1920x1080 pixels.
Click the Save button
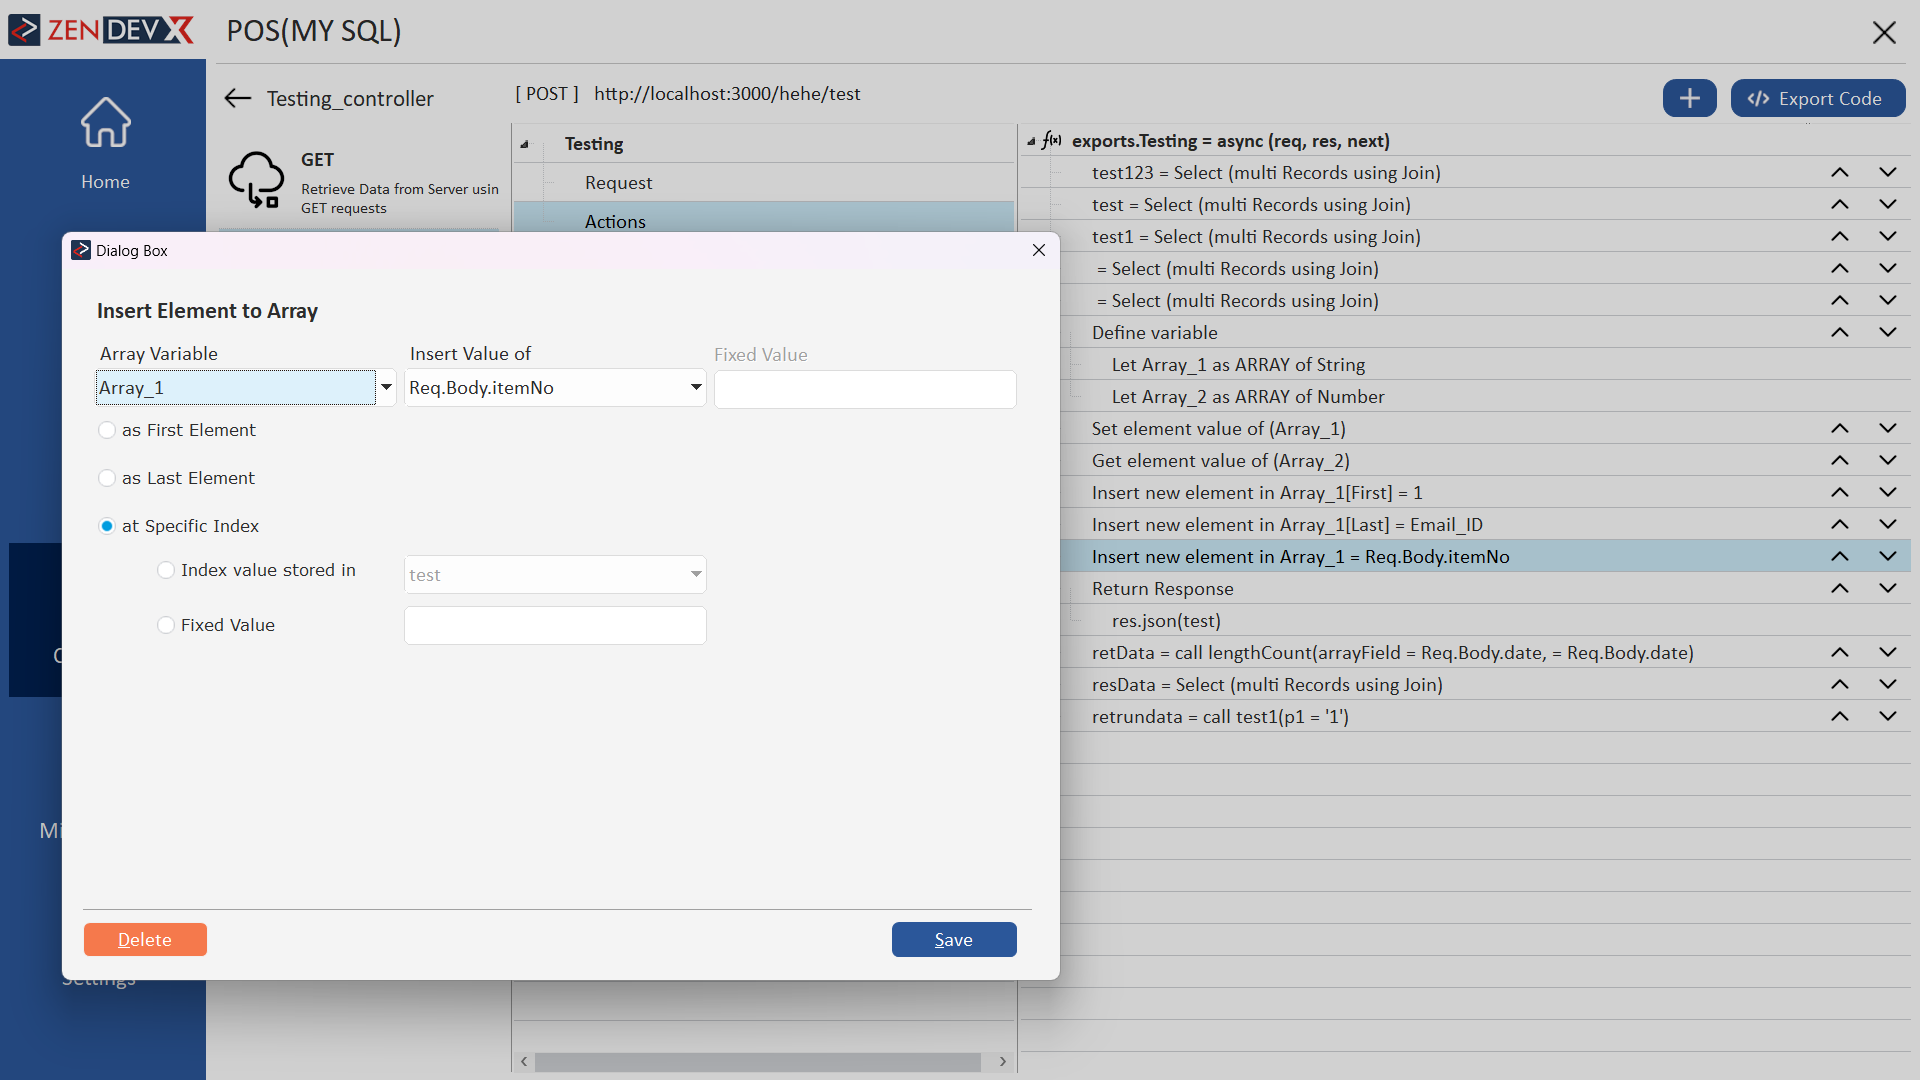pyautogui.click(x=953, y=940)
